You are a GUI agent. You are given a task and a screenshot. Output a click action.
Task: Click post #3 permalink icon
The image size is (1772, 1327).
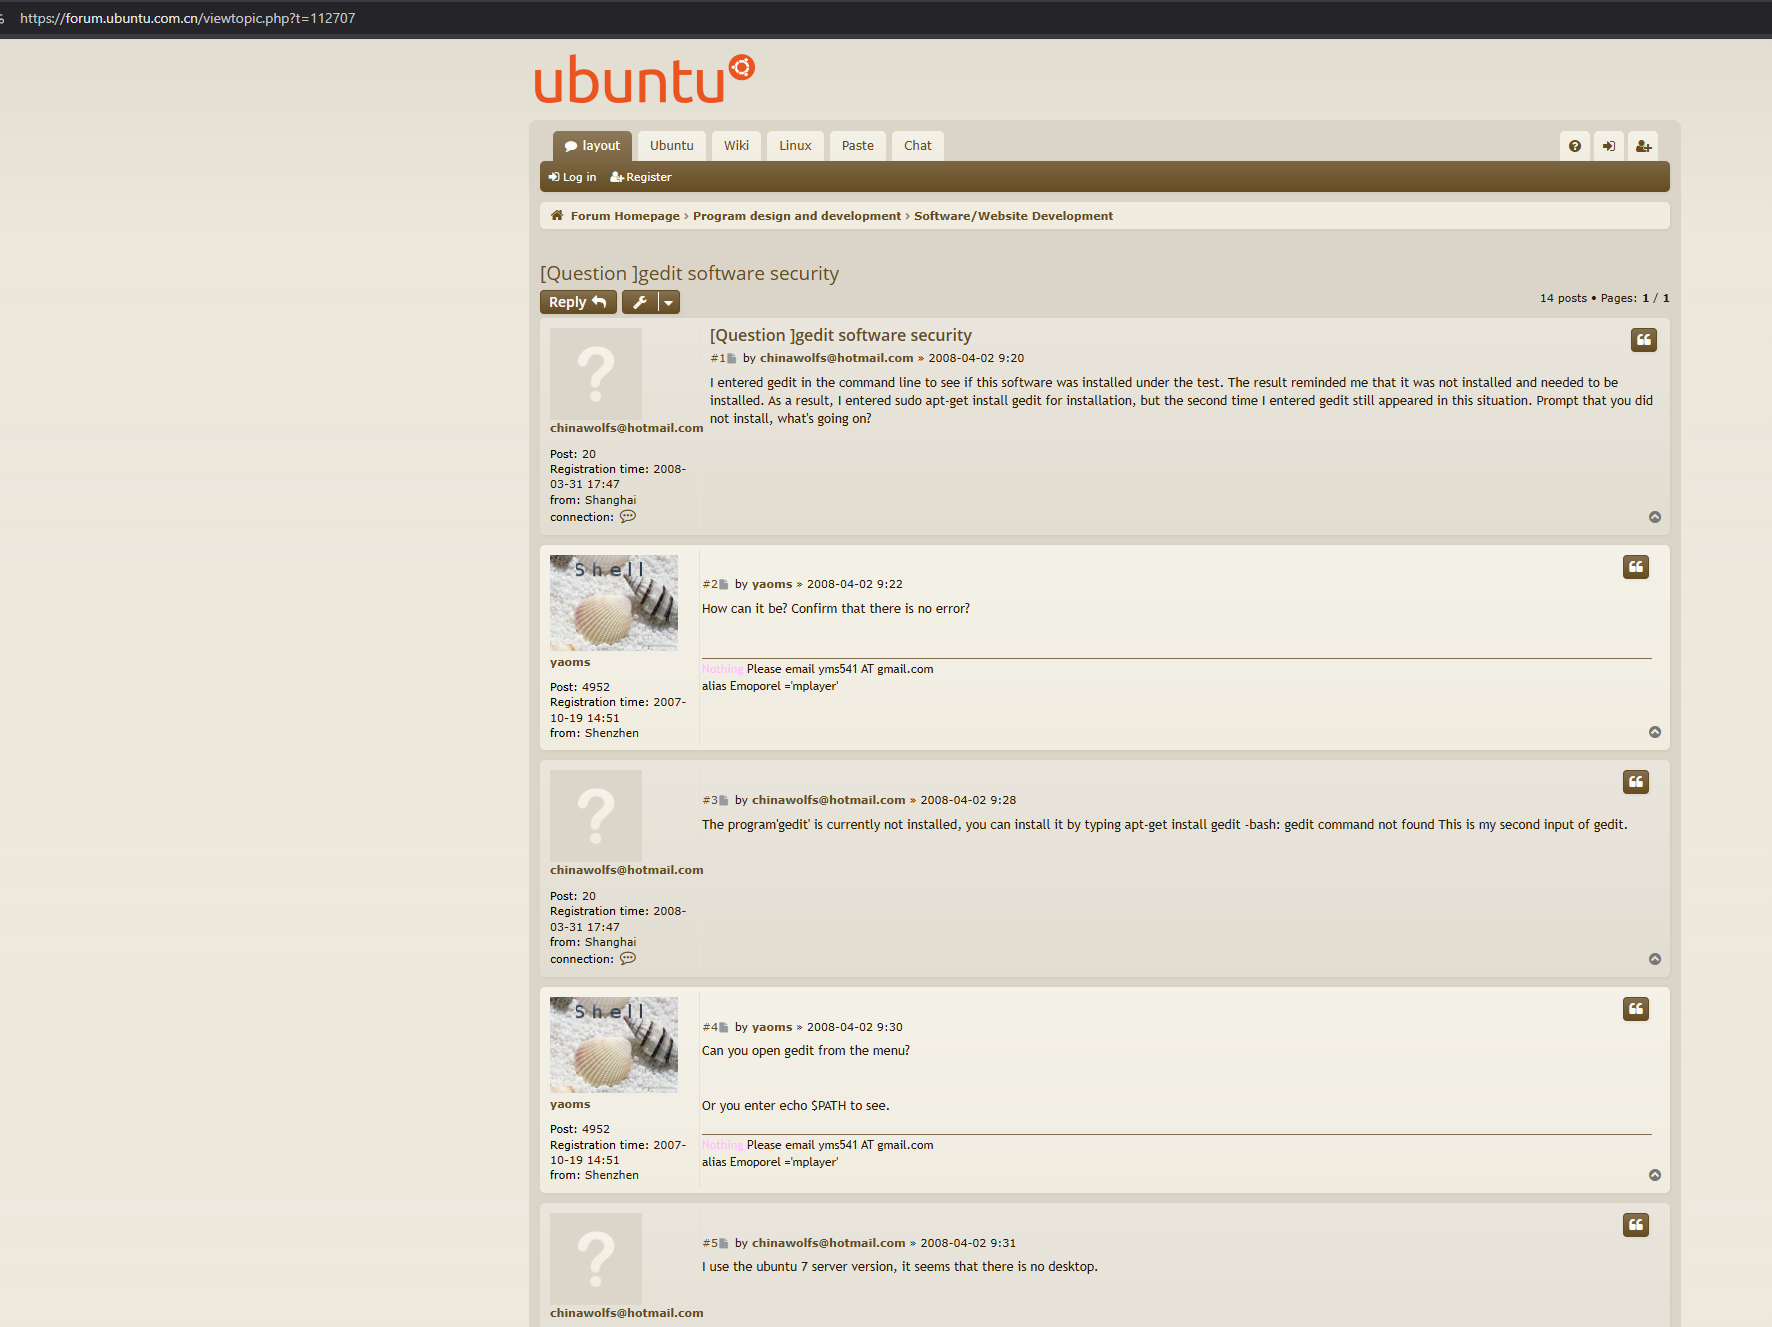pos(724,800)
